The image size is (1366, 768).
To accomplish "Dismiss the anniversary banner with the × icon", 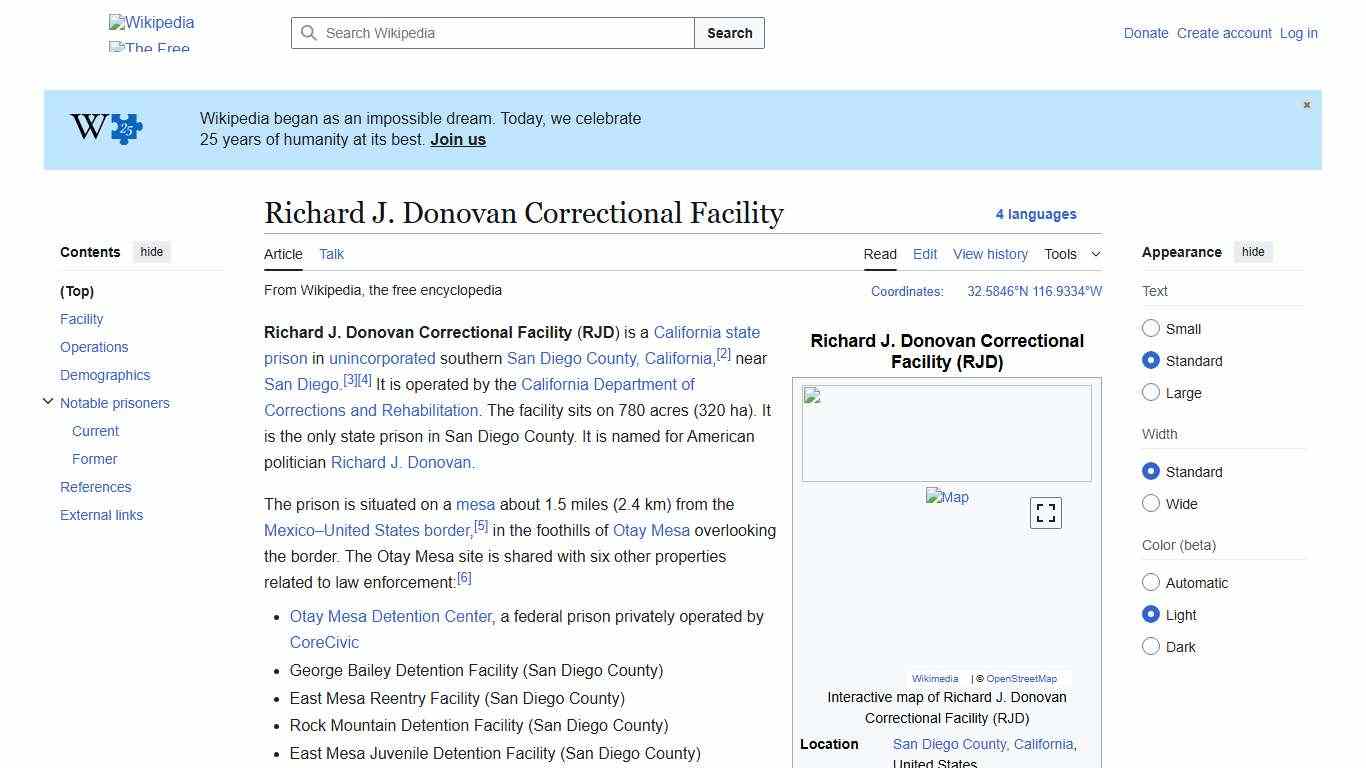I will click(1306, 104).
